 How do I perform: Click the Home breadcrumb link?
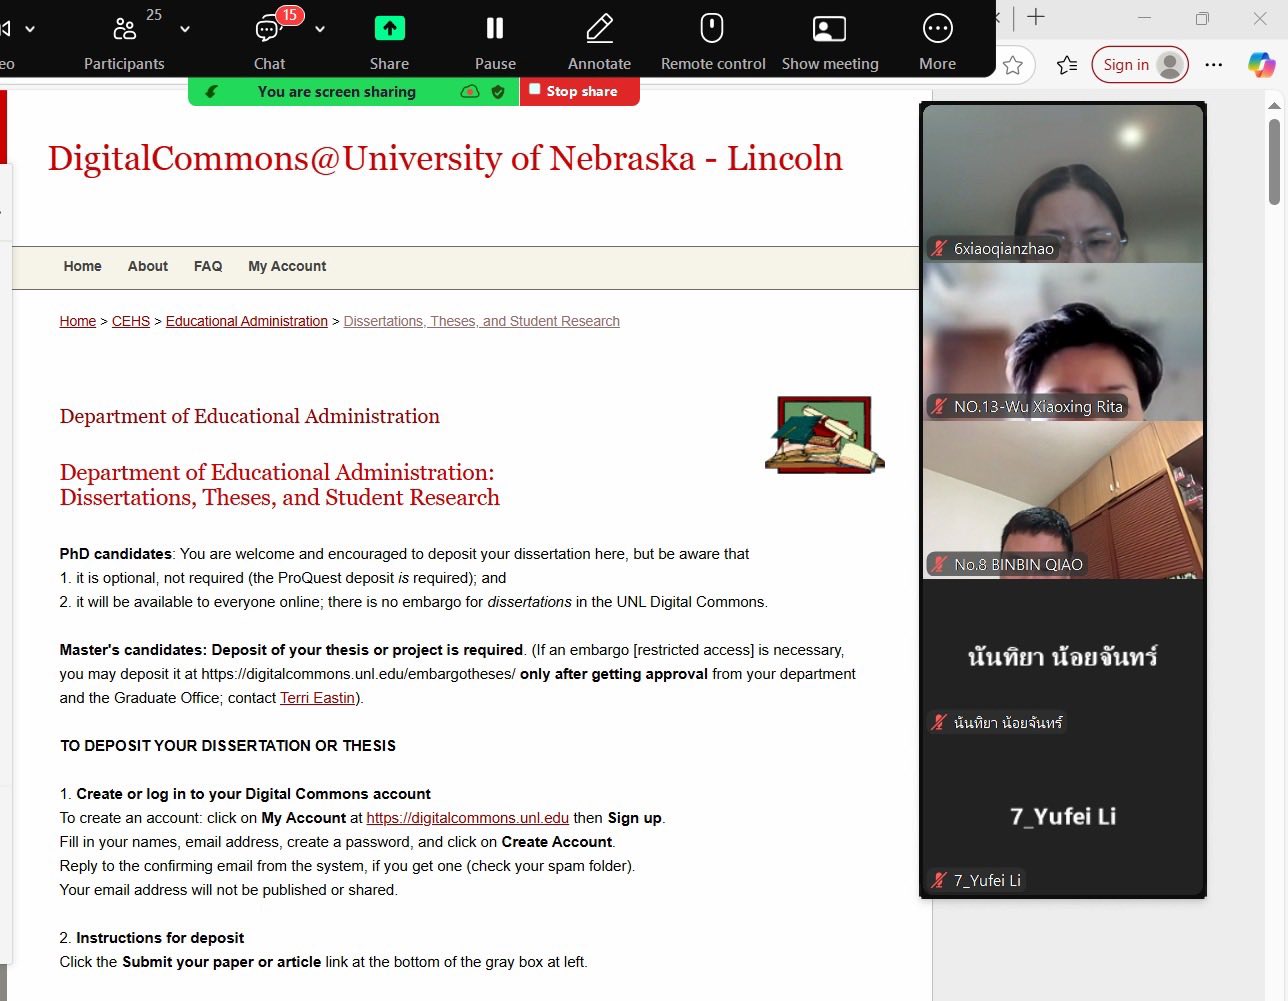pos(78,321)
